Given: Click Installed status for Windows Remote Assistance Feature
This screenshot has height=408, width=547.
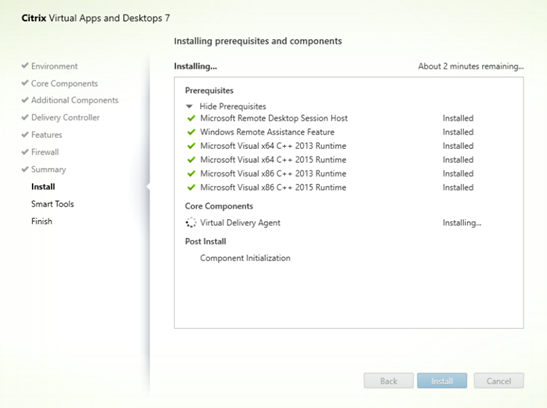Looking at the screenshot, I should 458,132.
